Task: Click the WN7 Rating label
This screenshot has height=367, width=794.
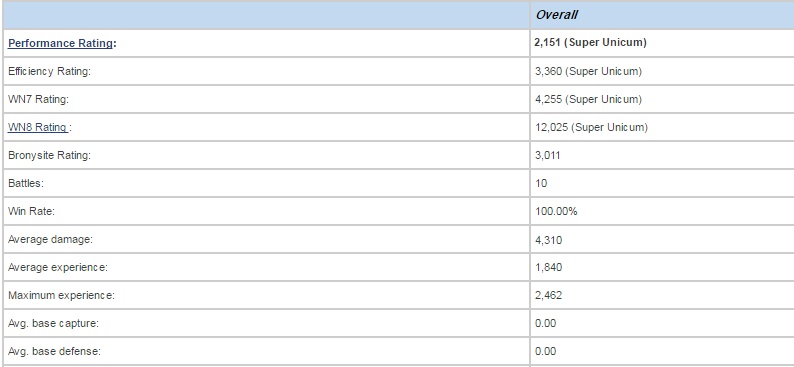Action: [38, 100]
